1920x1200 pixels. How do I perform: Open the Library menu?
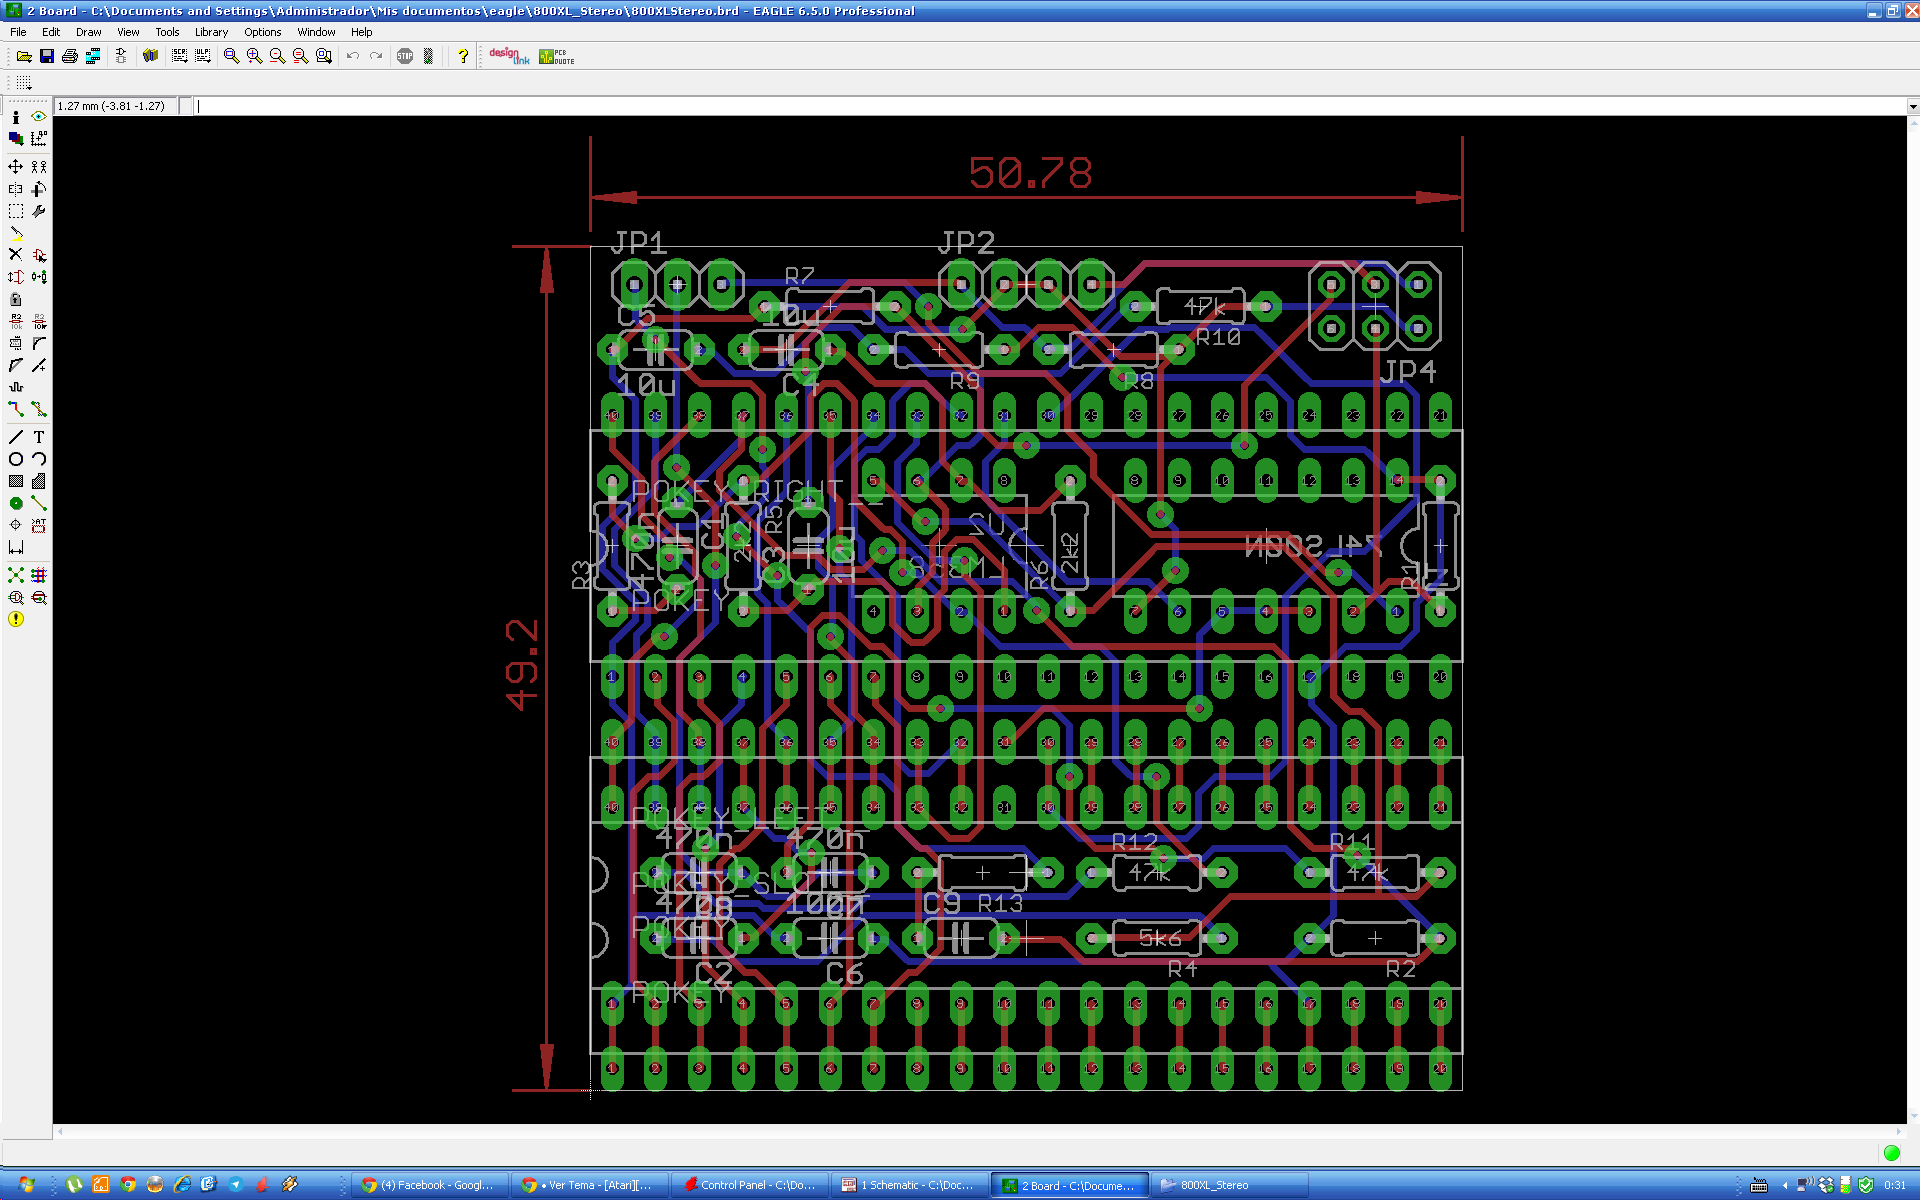[x=211, y=32]
